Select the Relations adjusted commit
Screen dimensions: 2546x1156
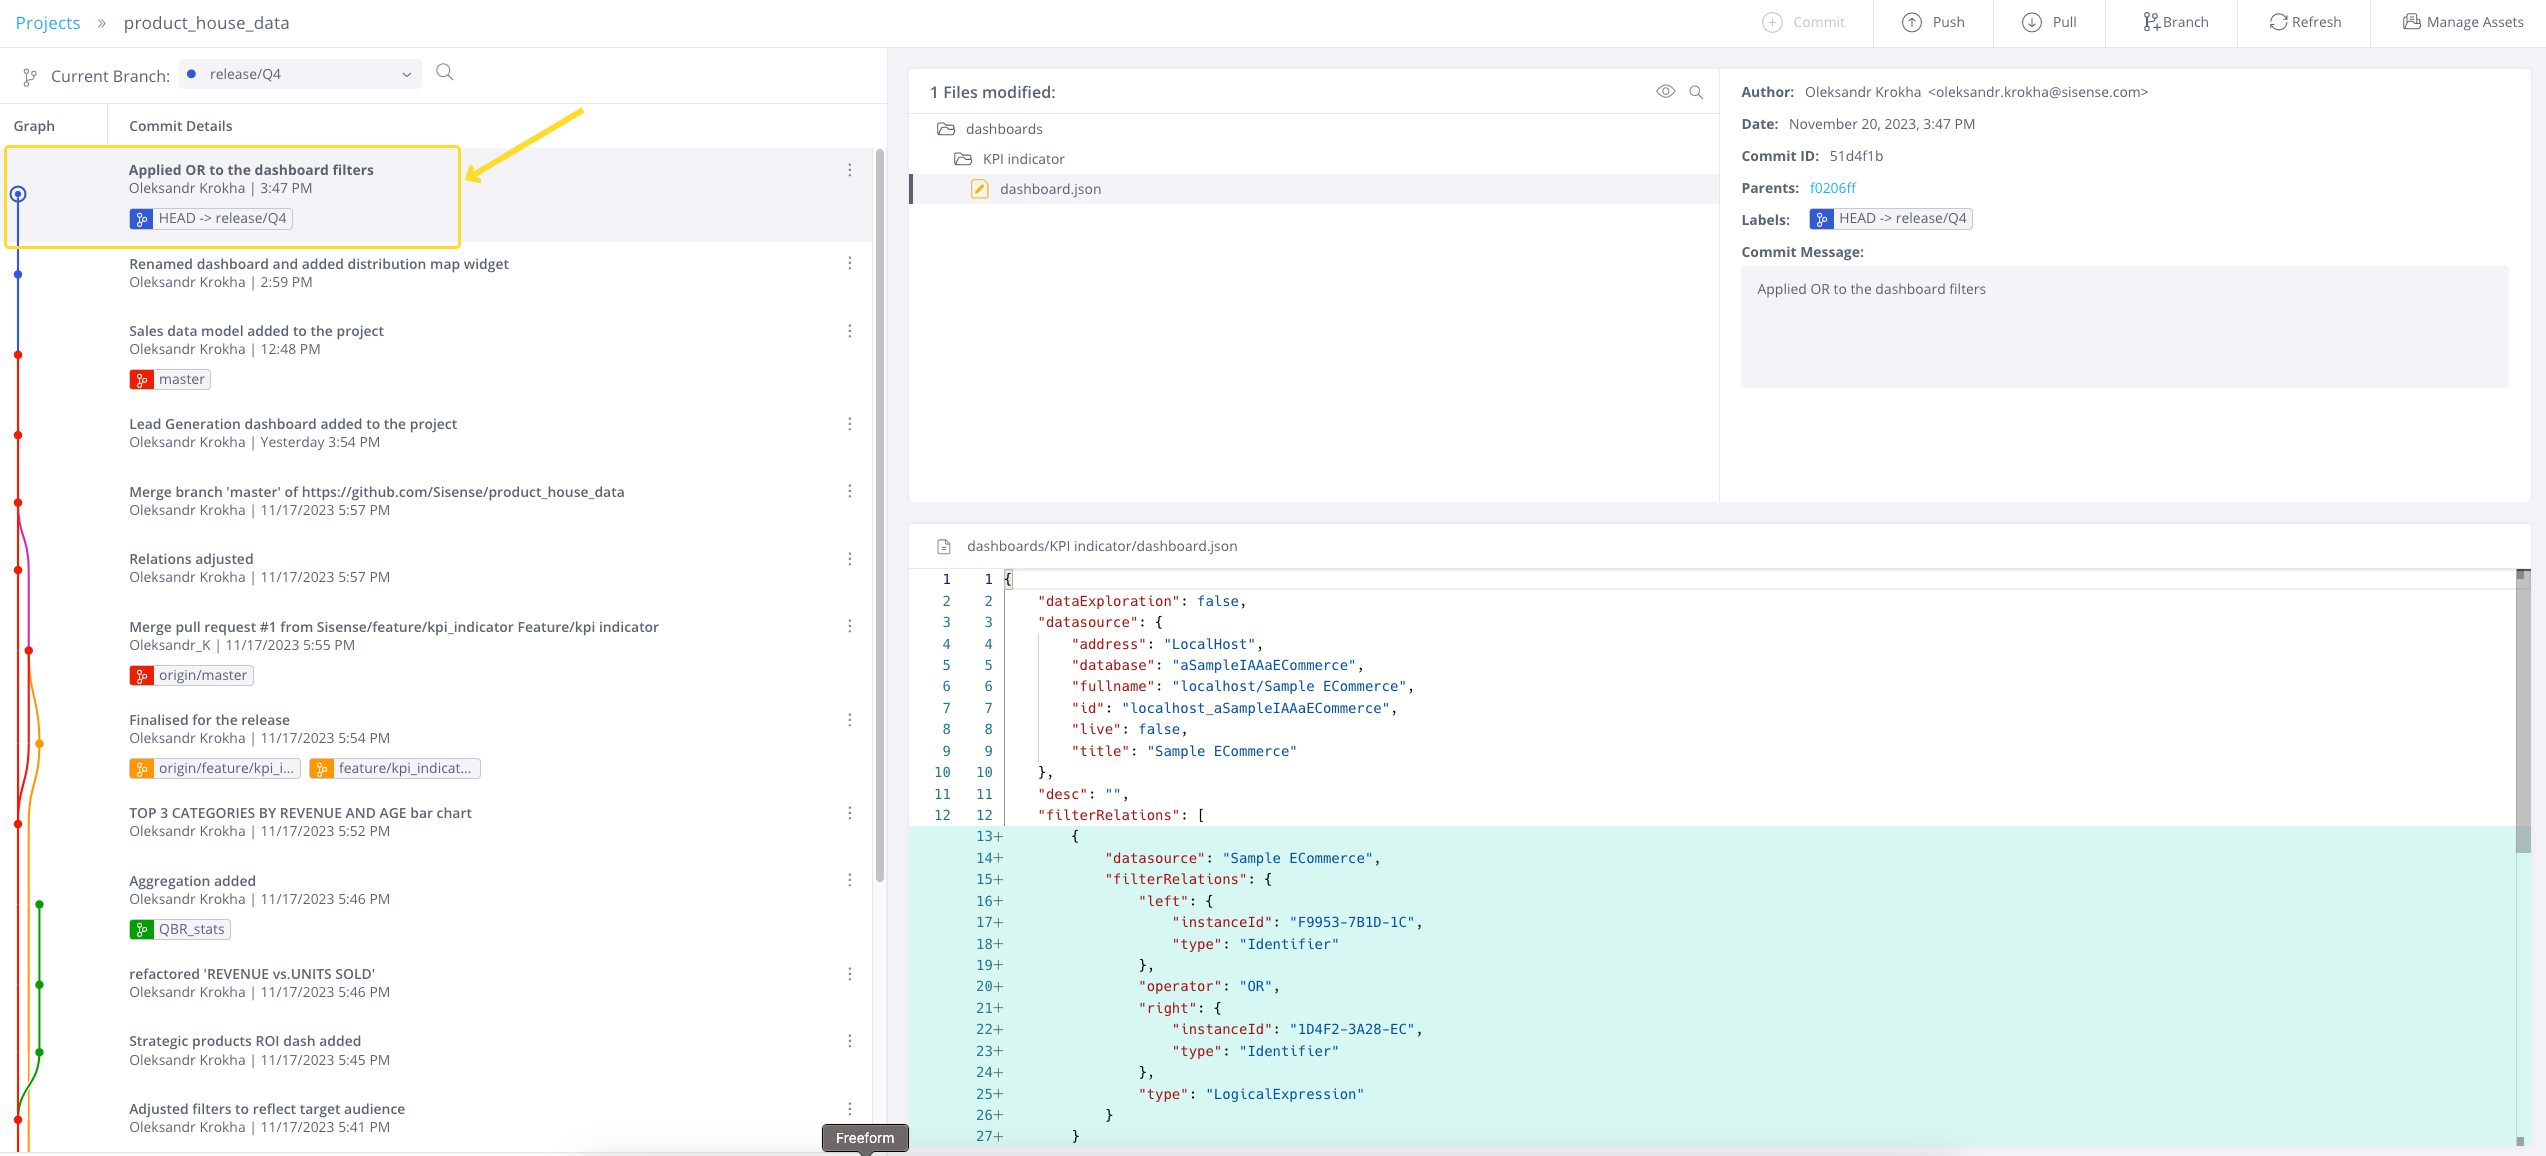pos(437,568)
